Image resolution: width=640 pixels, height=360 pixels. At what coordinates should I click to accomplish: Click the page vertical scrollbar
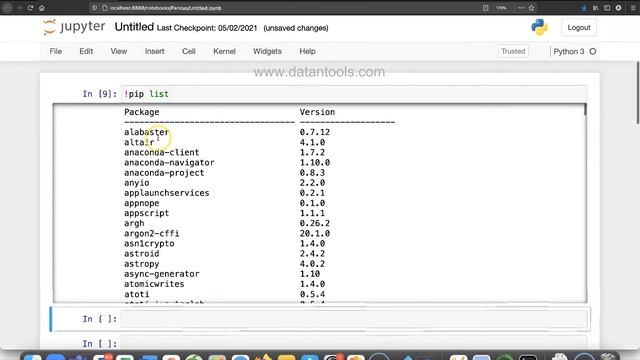(638, 92)
